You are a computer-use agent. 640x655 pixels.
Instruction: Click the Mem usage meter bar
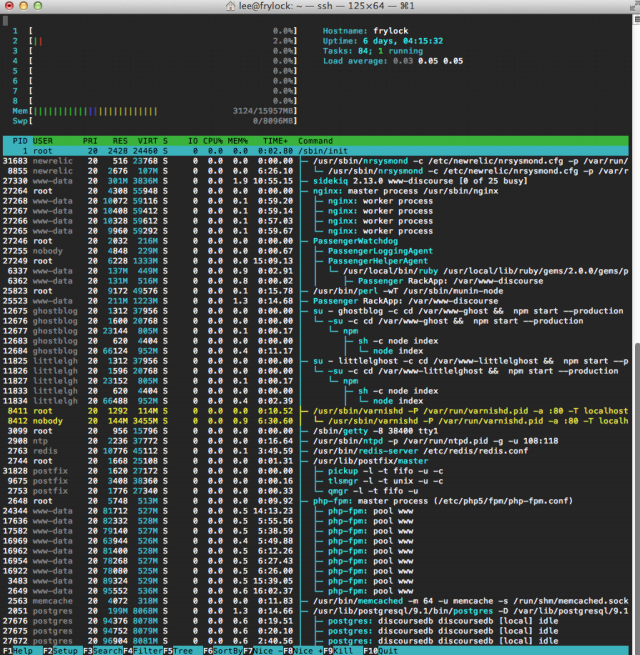pyautogui.click(x=155, y=111)
